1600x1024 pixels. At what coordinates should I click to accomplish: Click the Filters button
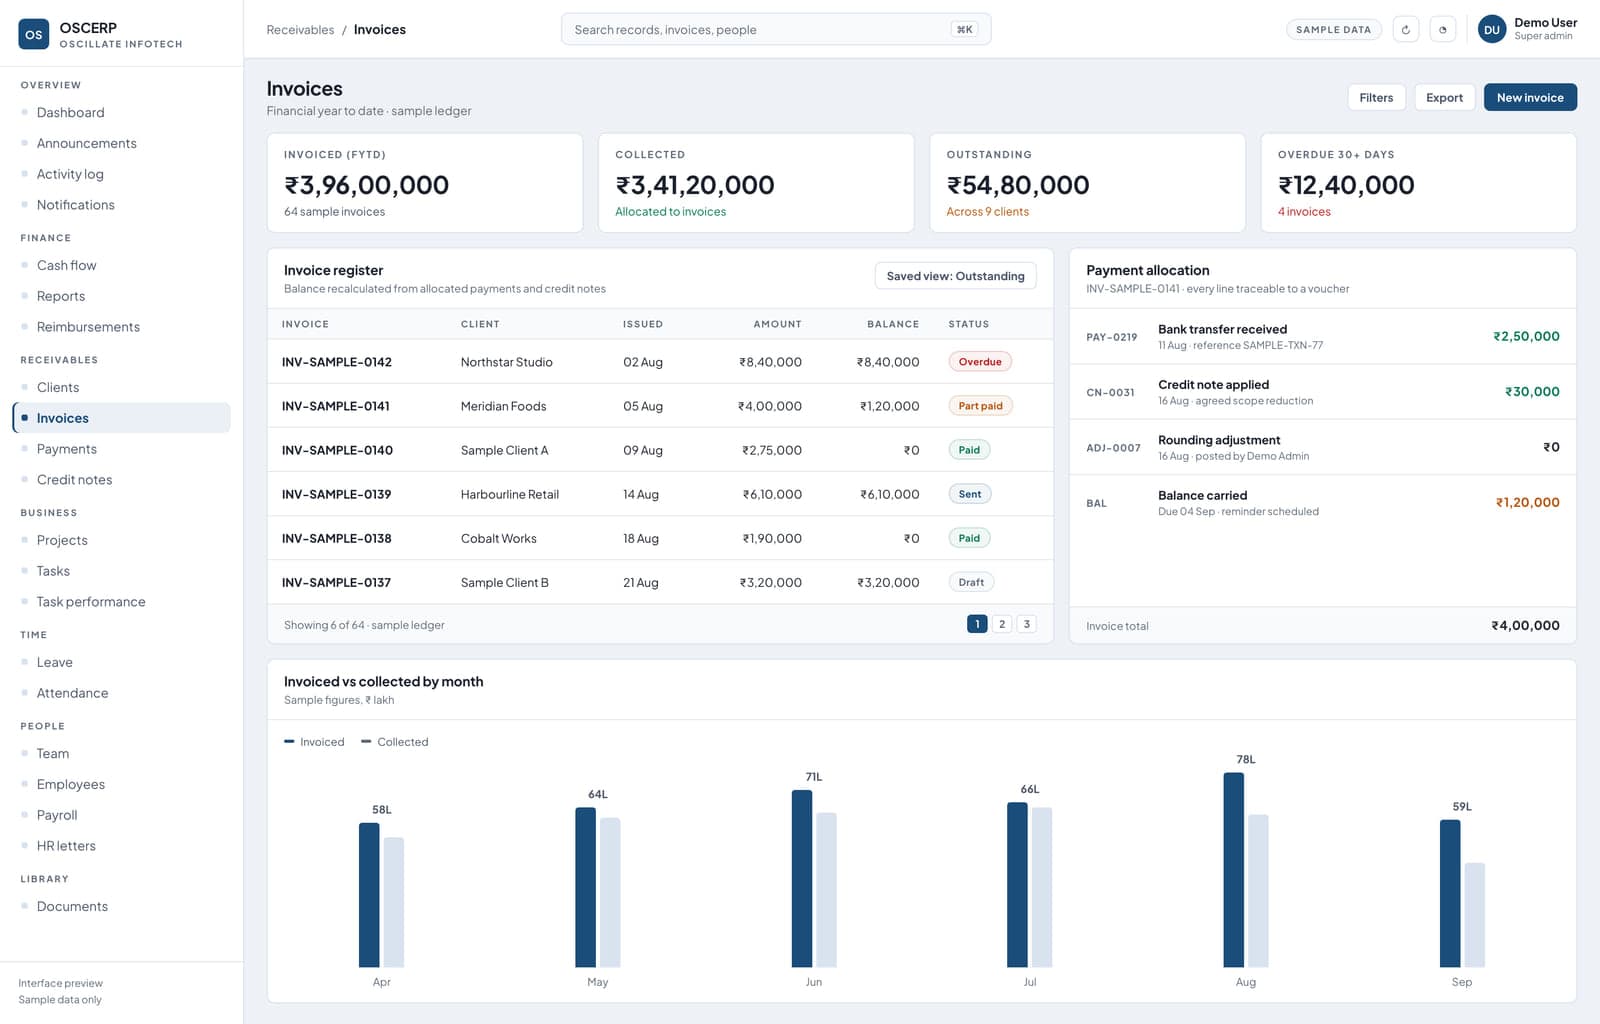tap(1376, 97)
